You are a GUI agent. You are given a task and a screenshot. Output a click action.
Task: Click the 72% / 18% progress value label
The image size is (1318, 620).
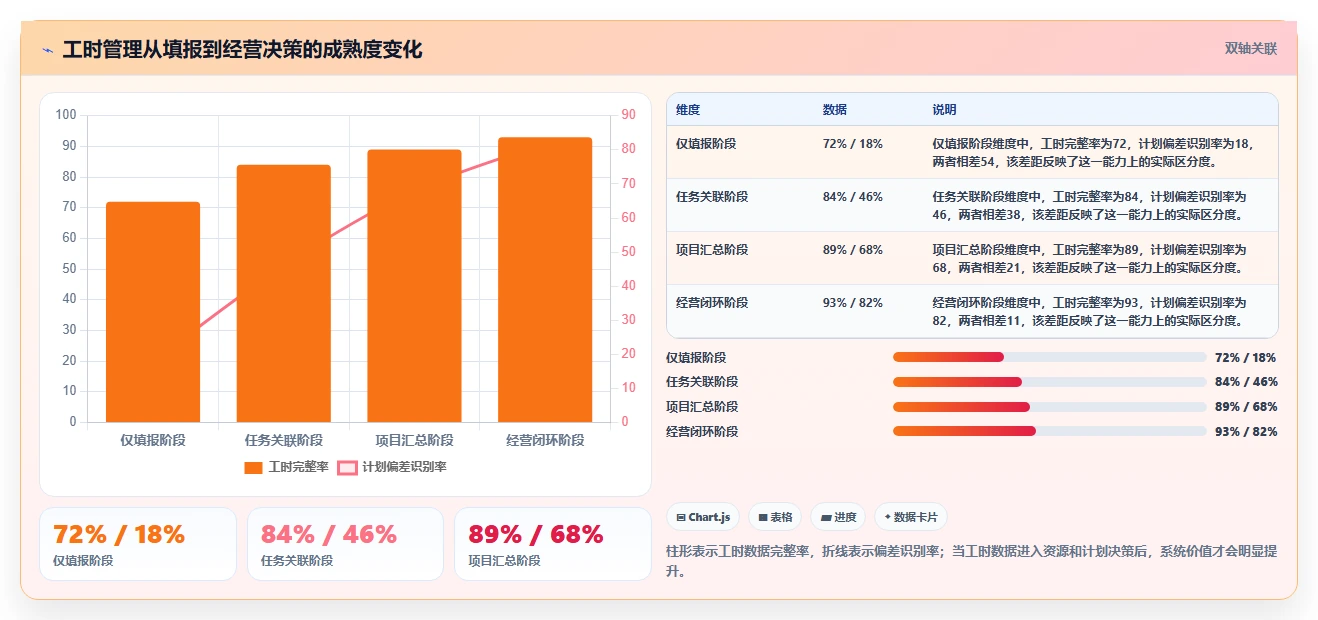point(1246,358)
